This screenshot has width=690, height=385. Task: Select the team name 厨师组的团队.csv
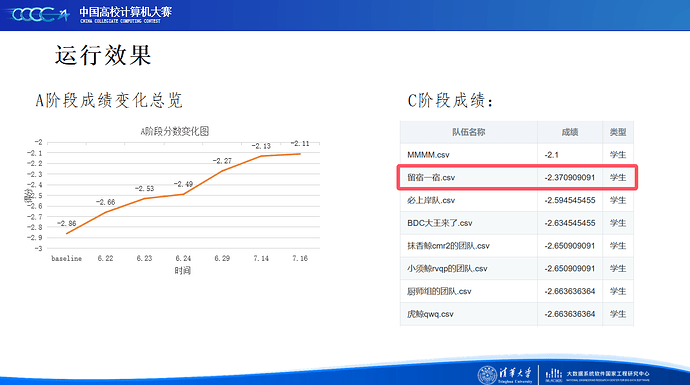coord(439,291)
